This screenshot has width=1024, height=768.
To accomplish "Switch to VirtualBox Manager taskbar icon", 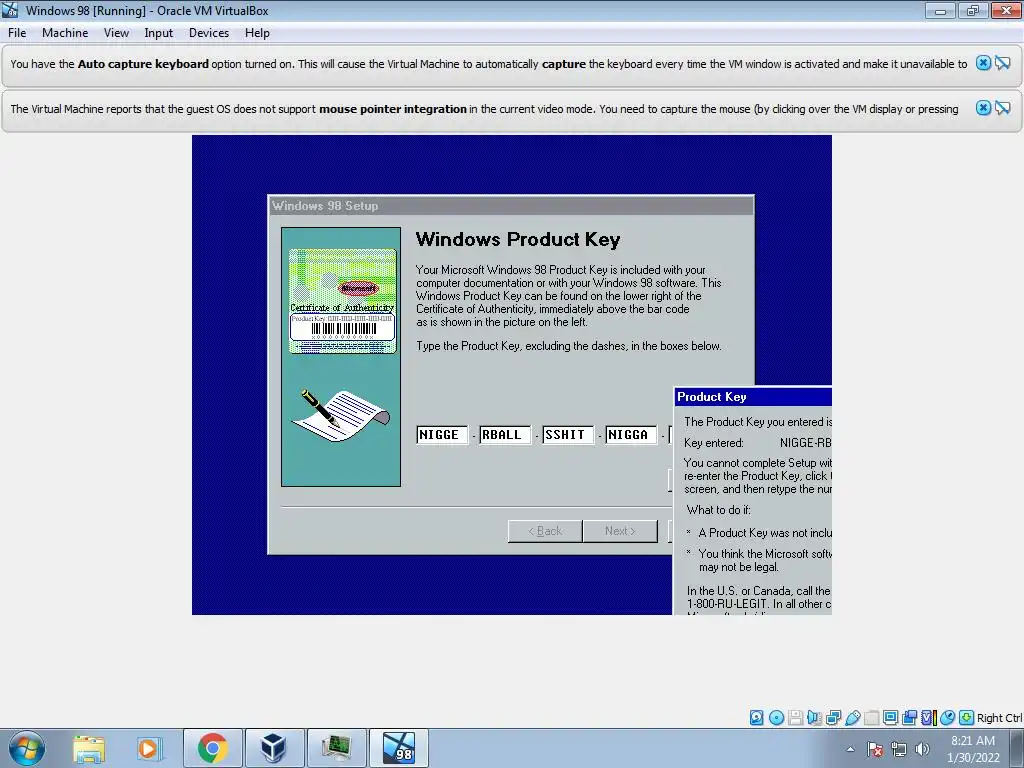I will point(274,748).
